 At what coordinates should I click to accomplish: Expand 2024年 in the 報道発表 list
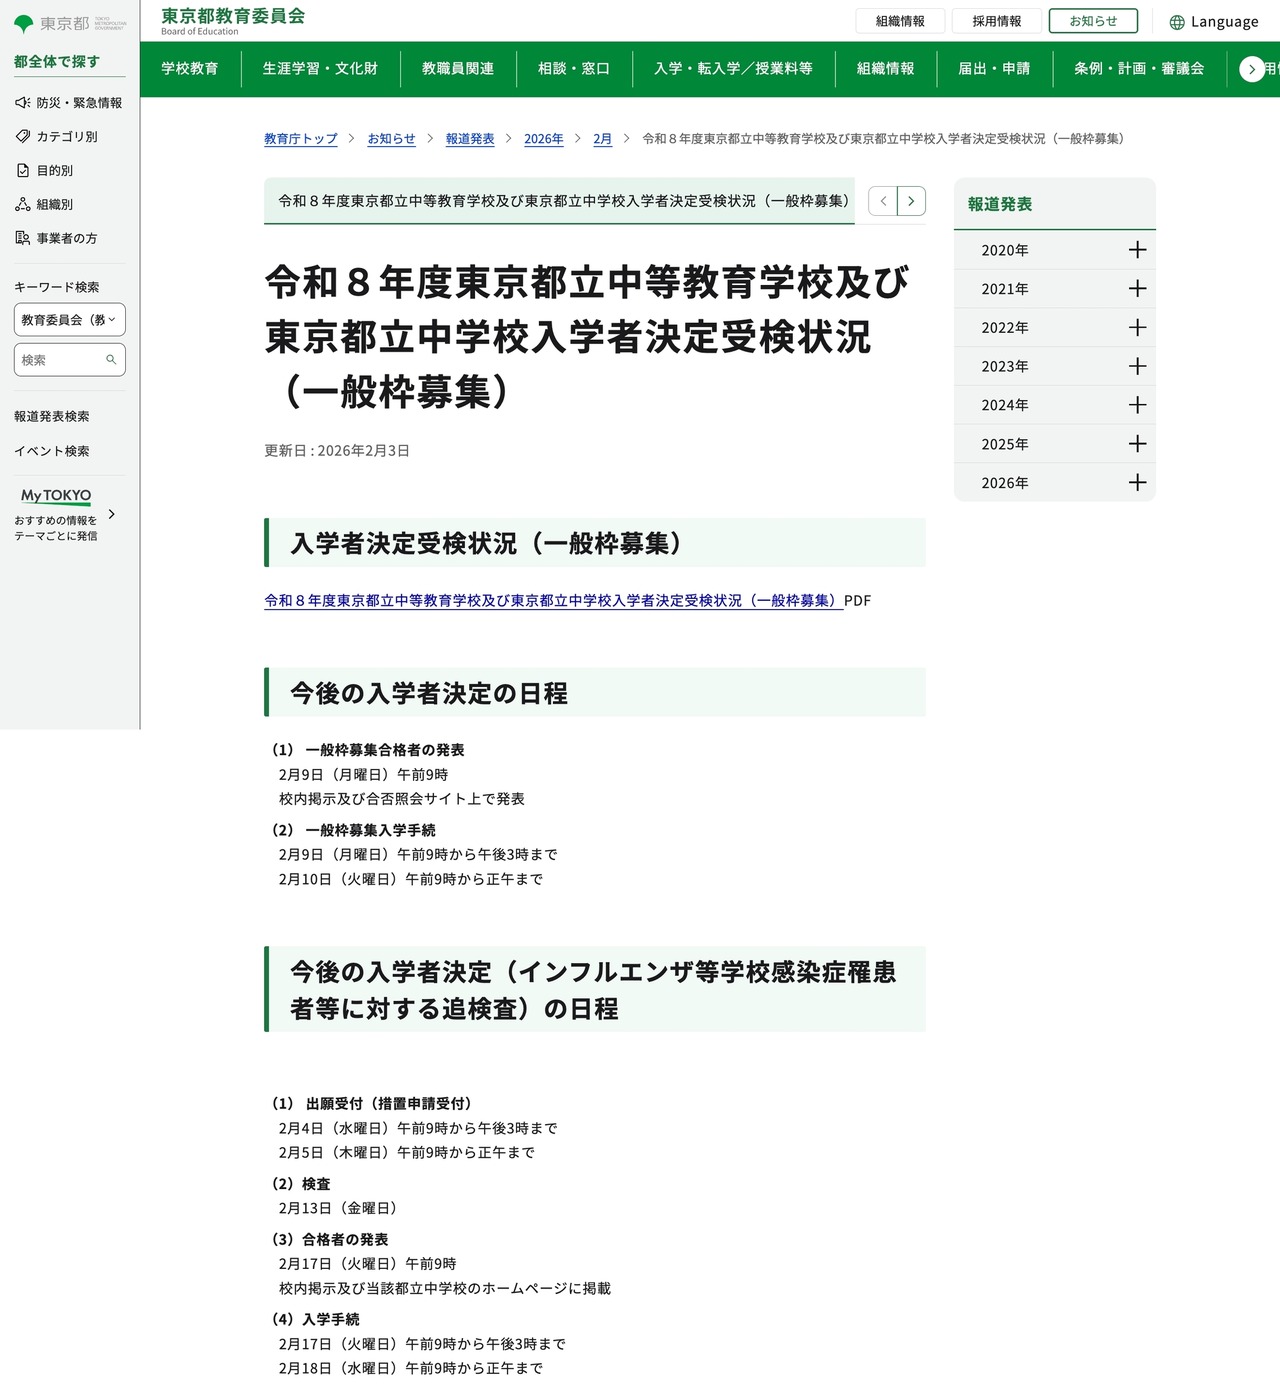[1137, 405]
